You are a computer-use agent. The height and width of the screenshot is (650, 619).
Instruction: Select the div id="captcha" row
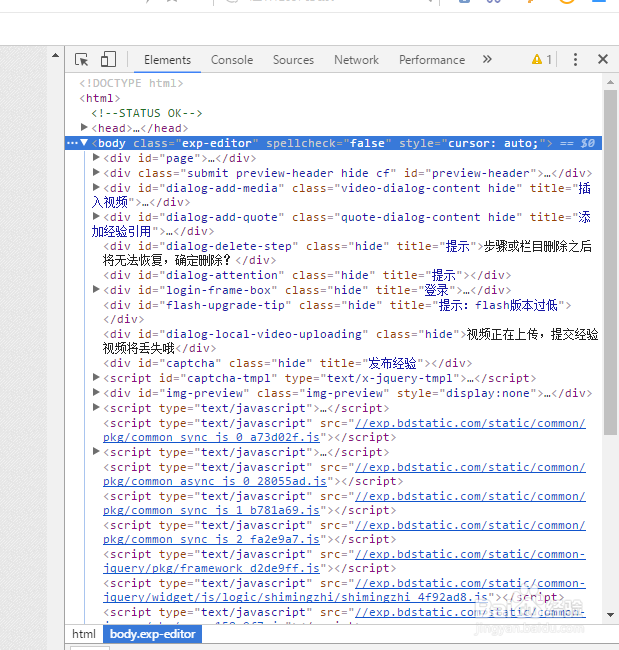pos(287,364)
